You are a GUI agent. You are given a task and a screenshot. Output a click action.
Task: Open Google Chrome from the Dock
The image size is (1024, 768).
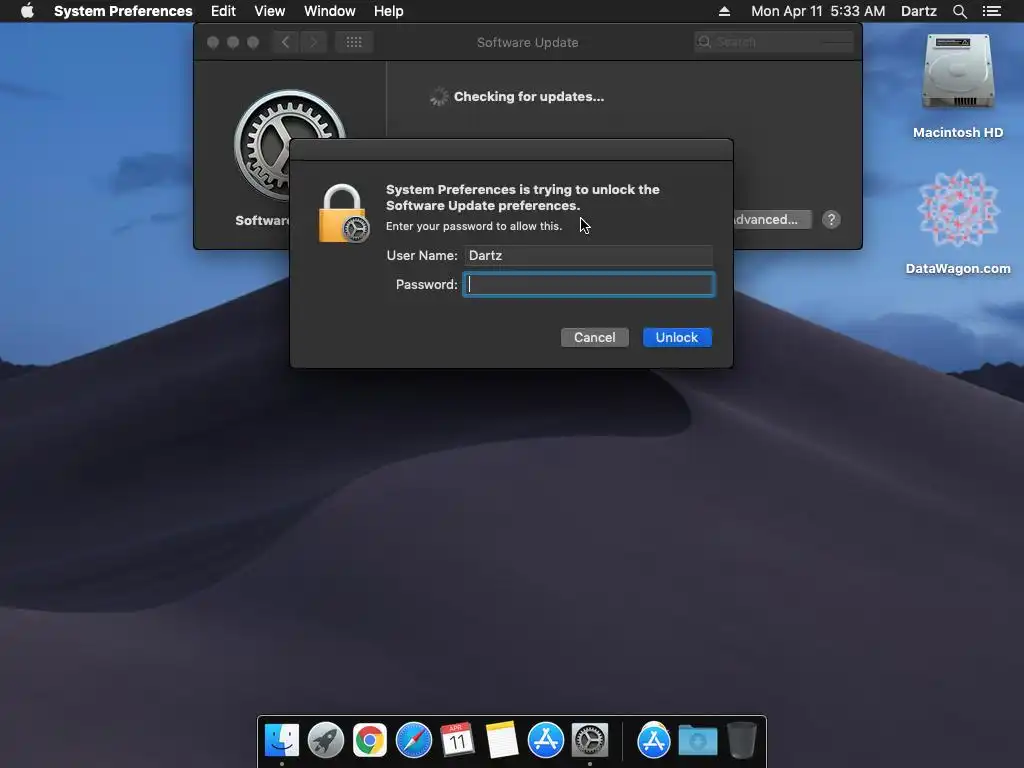[370, 741]
